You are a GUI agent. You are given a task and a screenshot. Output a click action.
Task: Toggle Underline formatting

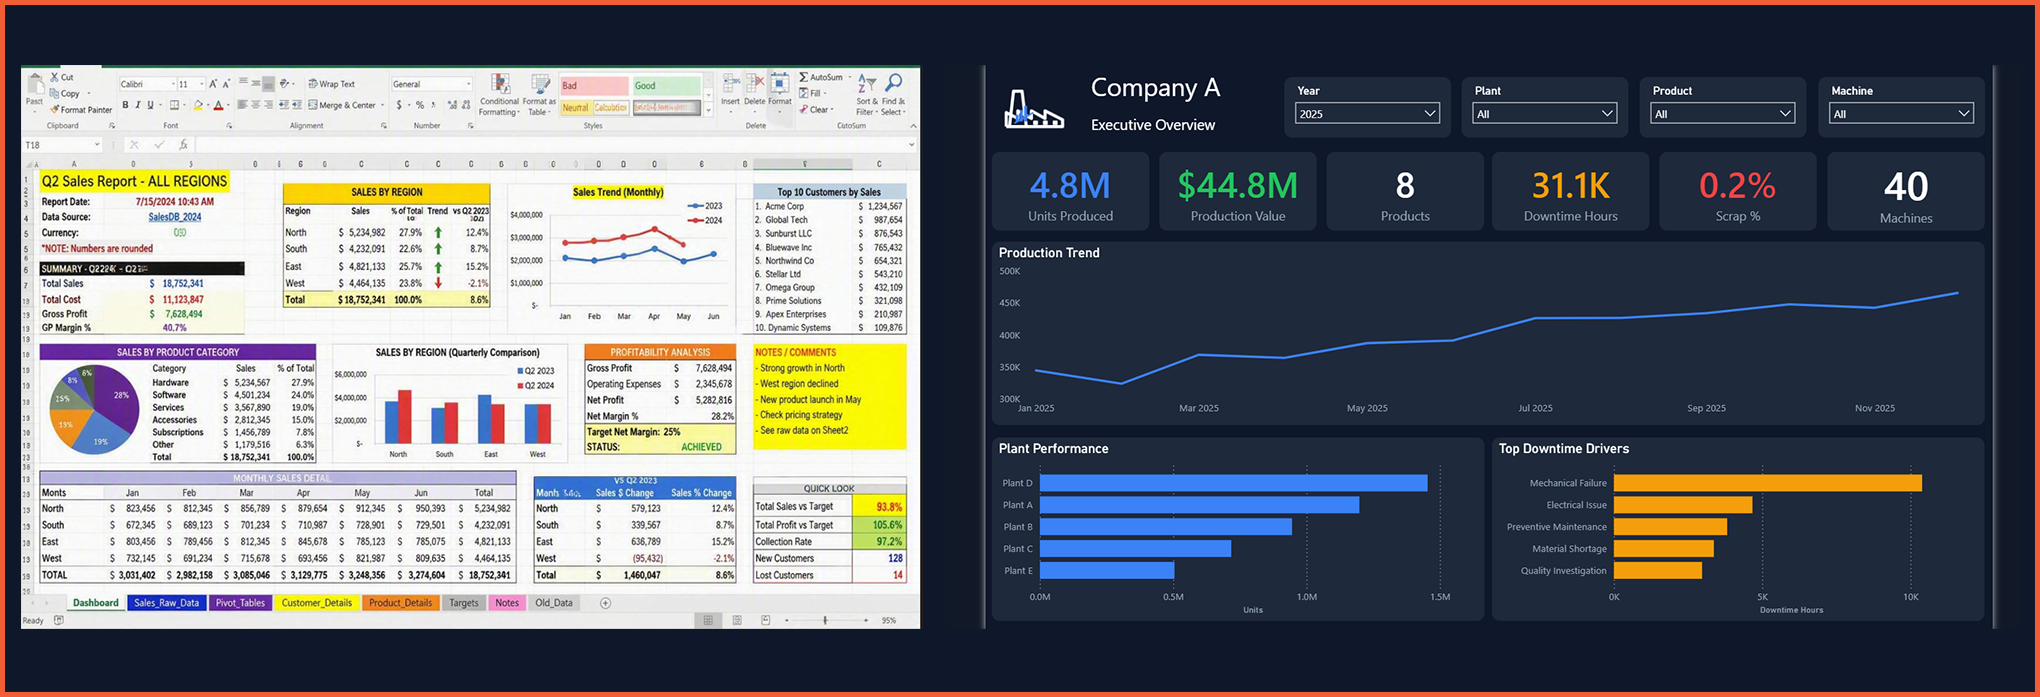[150, 105]
